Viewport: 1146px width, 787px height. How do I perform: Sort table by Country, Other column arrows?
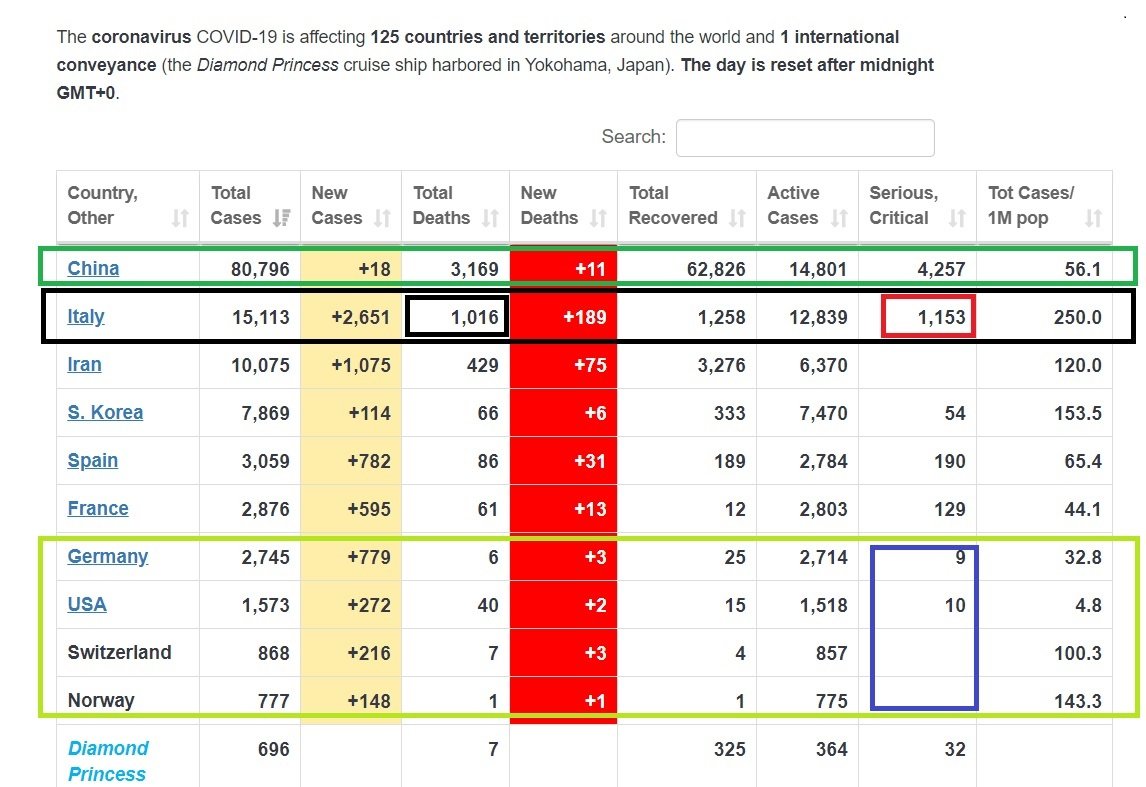[x=180, y=218]
